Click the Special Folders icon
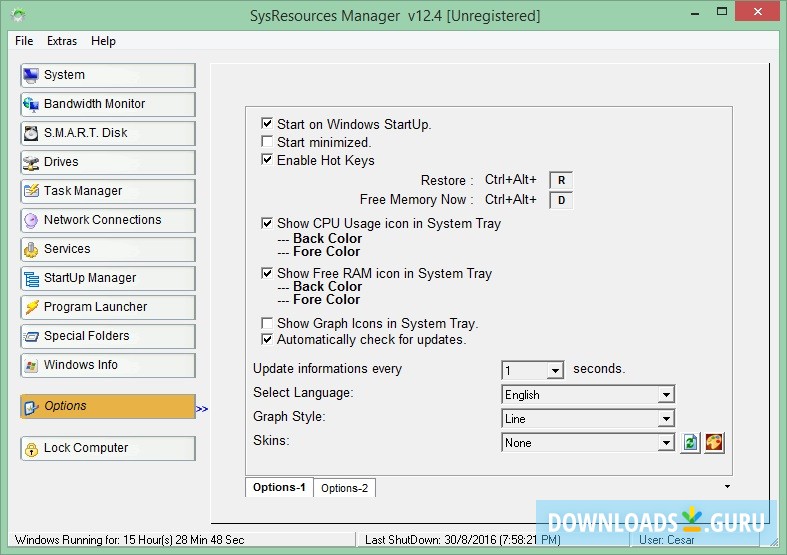Viewport: 787px width, 555px height. coord(31,336)
